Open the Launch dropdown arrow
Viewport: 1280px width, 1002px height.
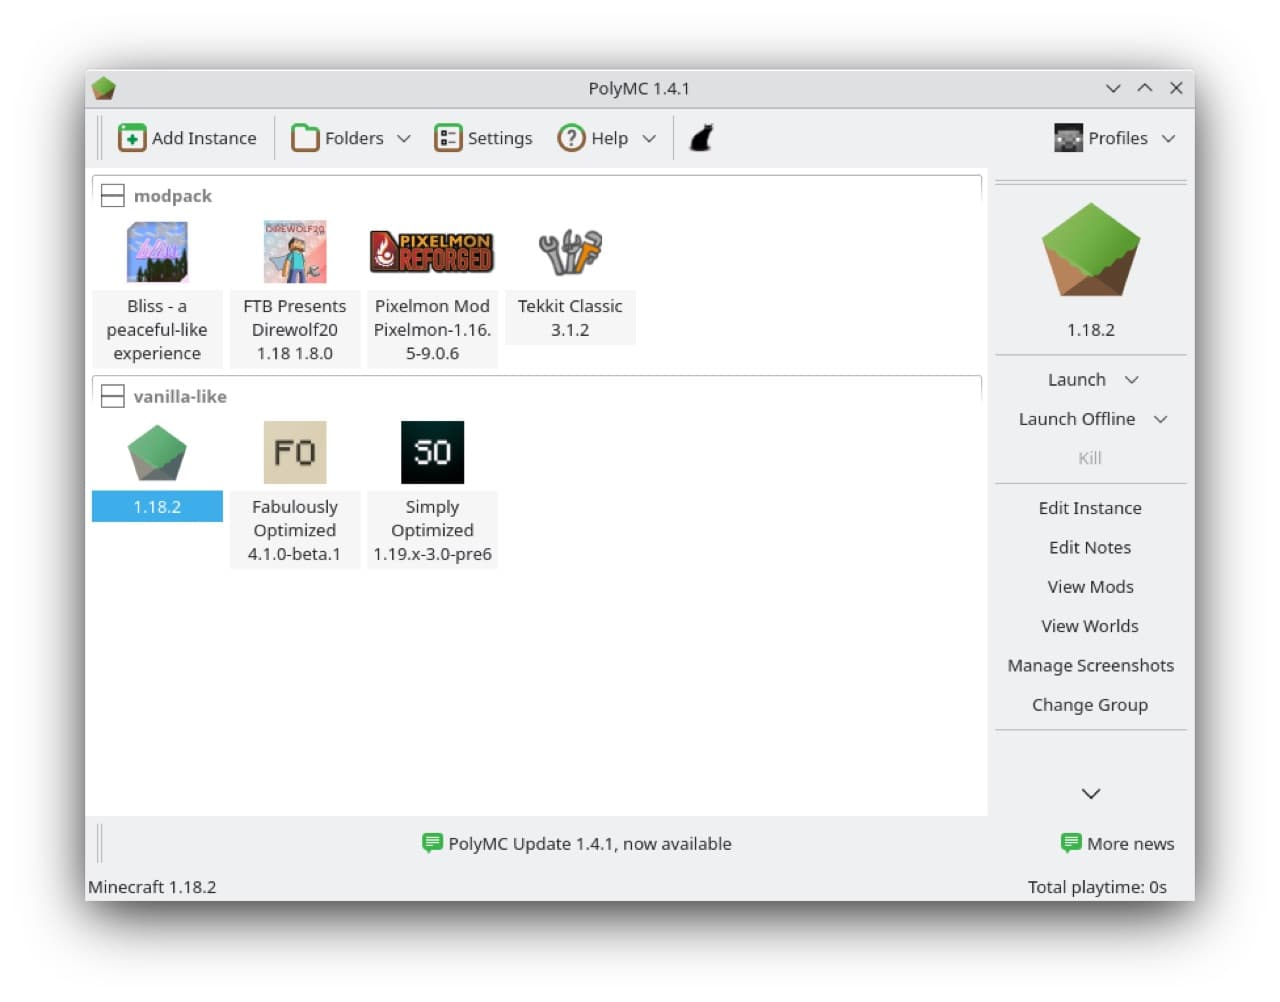pos(1132,380)
